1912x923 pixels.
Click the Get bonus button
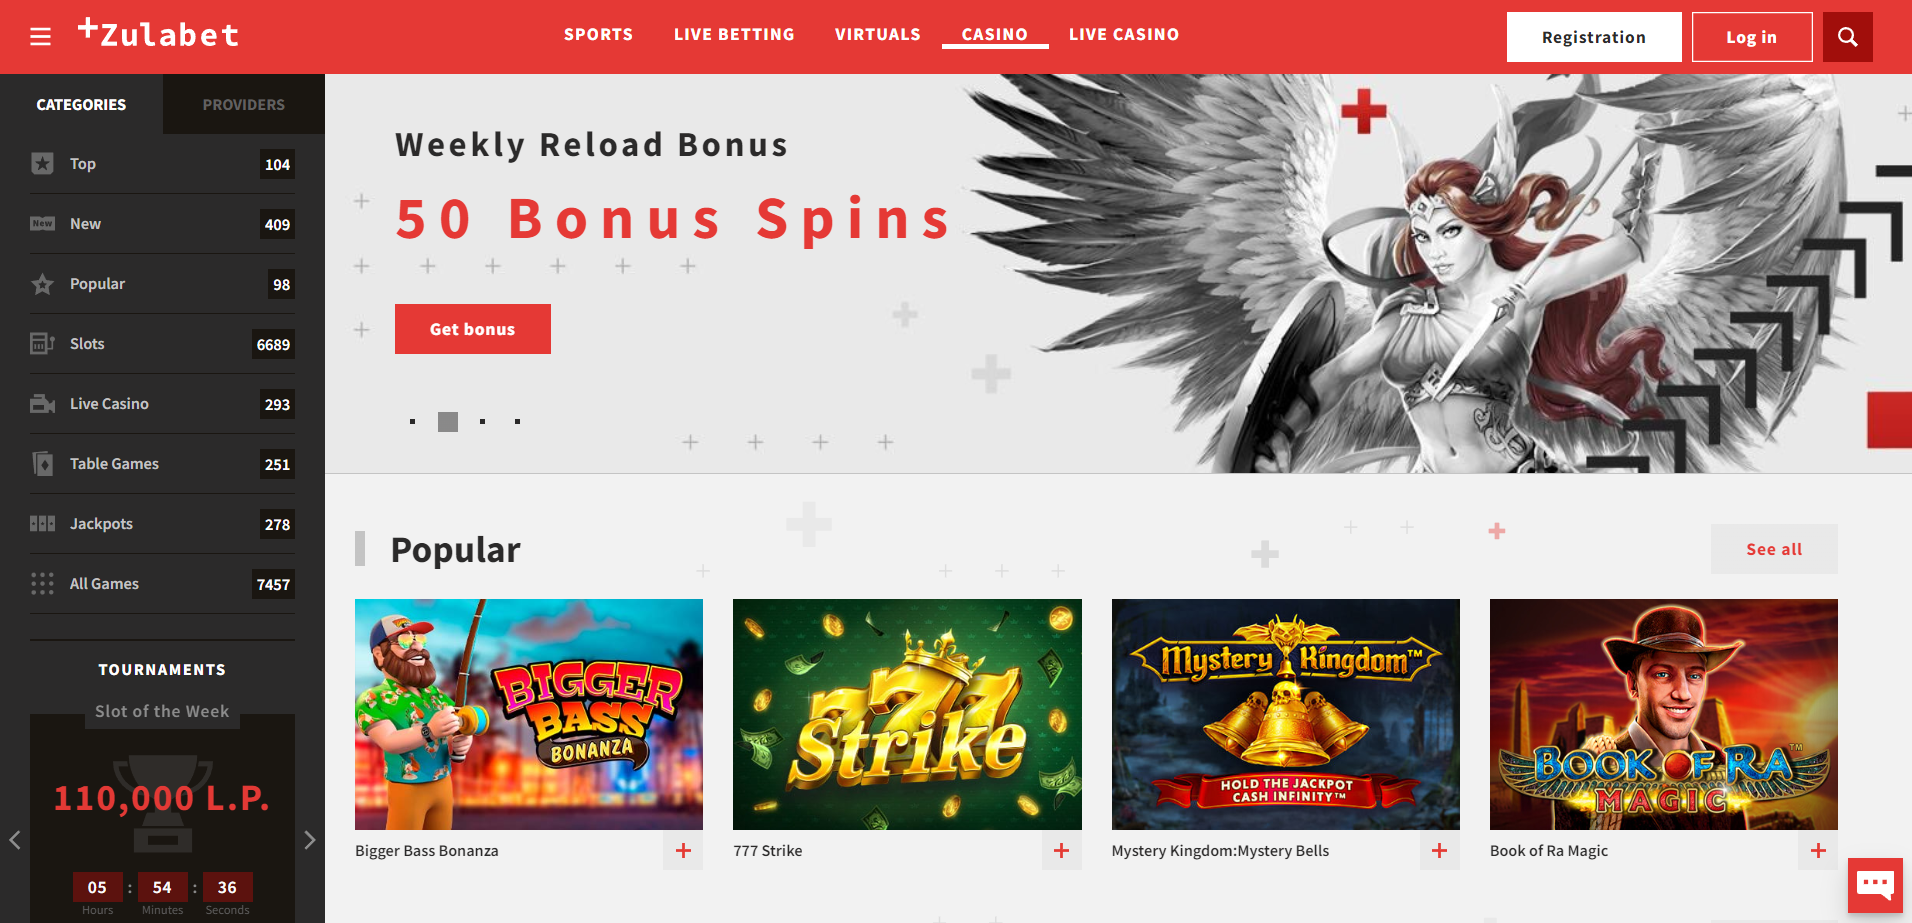coord(473,329)
